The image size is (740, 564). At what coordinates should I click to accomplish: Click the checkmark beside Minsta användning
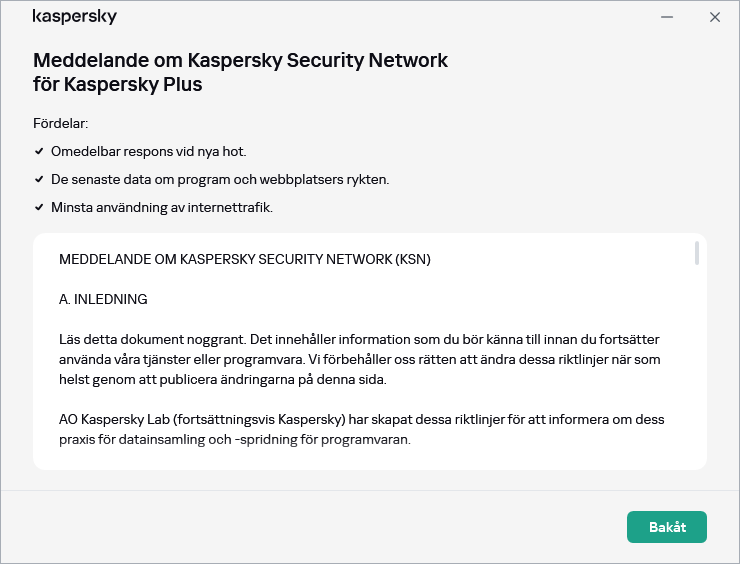click(39, 208)
